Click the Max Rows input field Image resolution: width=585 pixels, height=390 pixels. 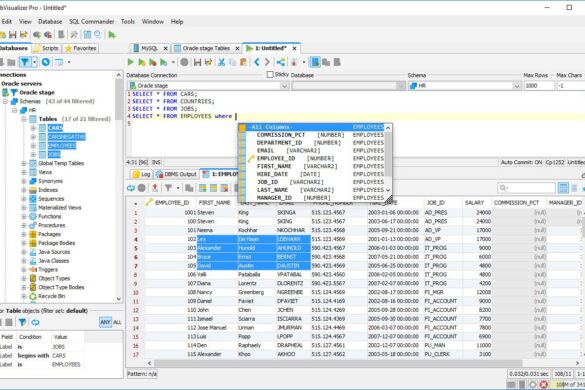(539, 86)
